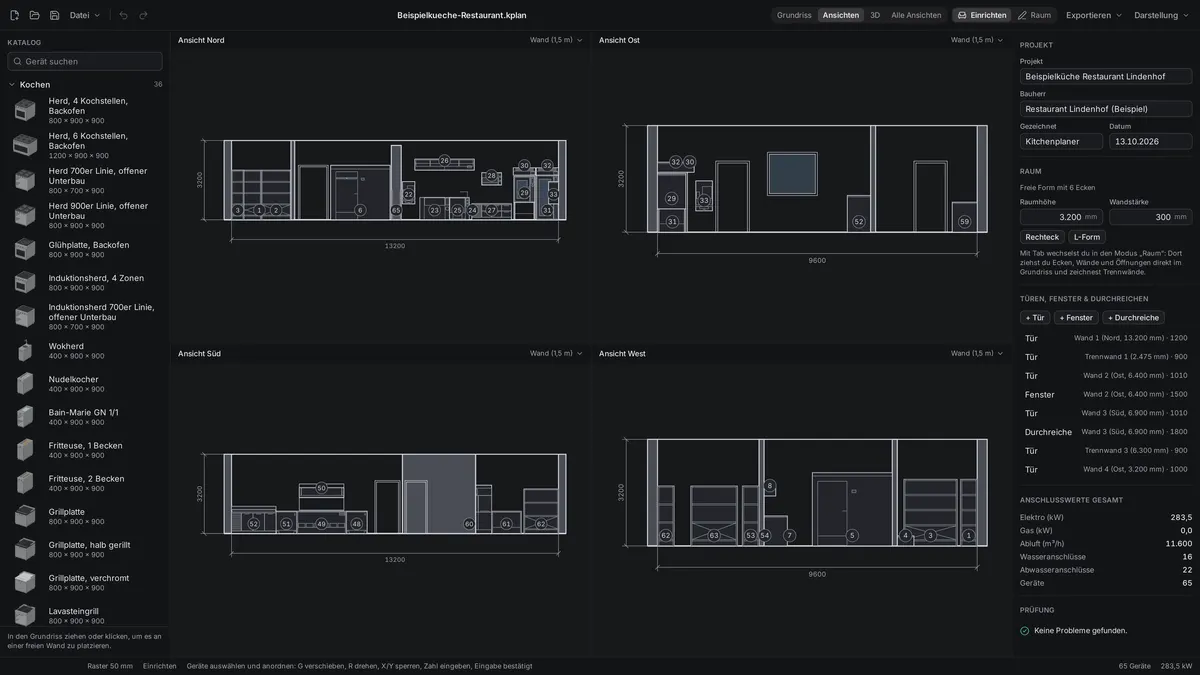The width and height of the screenshot is (1200, 675).
Task: Open Wand dropdown for Ansicht Süd
Action: pos(556,353)
